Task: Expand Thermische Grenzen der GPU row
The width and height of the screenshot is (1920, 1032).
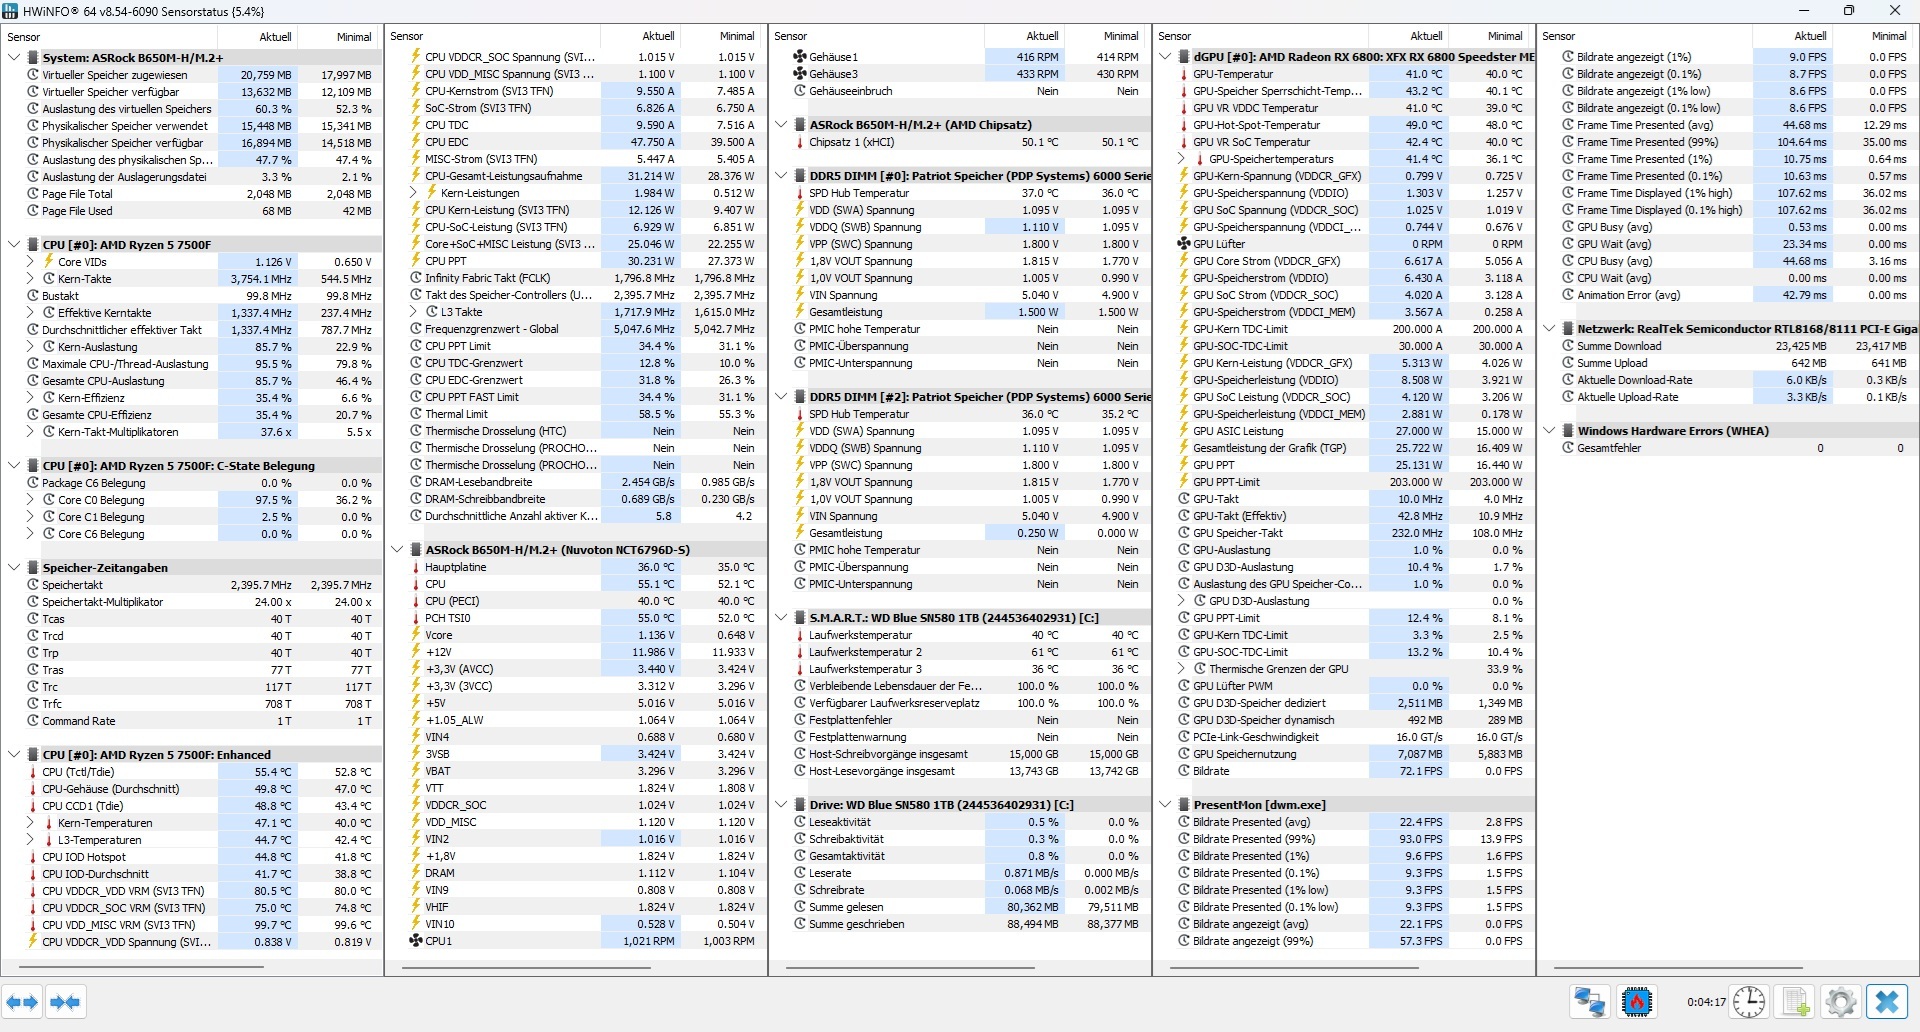Action: click(x=1182, y=669)
